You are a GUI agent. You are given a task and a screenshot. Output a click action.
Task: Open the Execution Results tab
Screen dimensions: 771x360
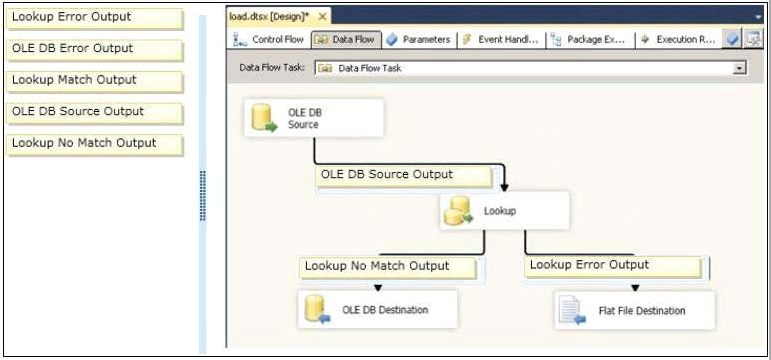(x=679, y=40)
